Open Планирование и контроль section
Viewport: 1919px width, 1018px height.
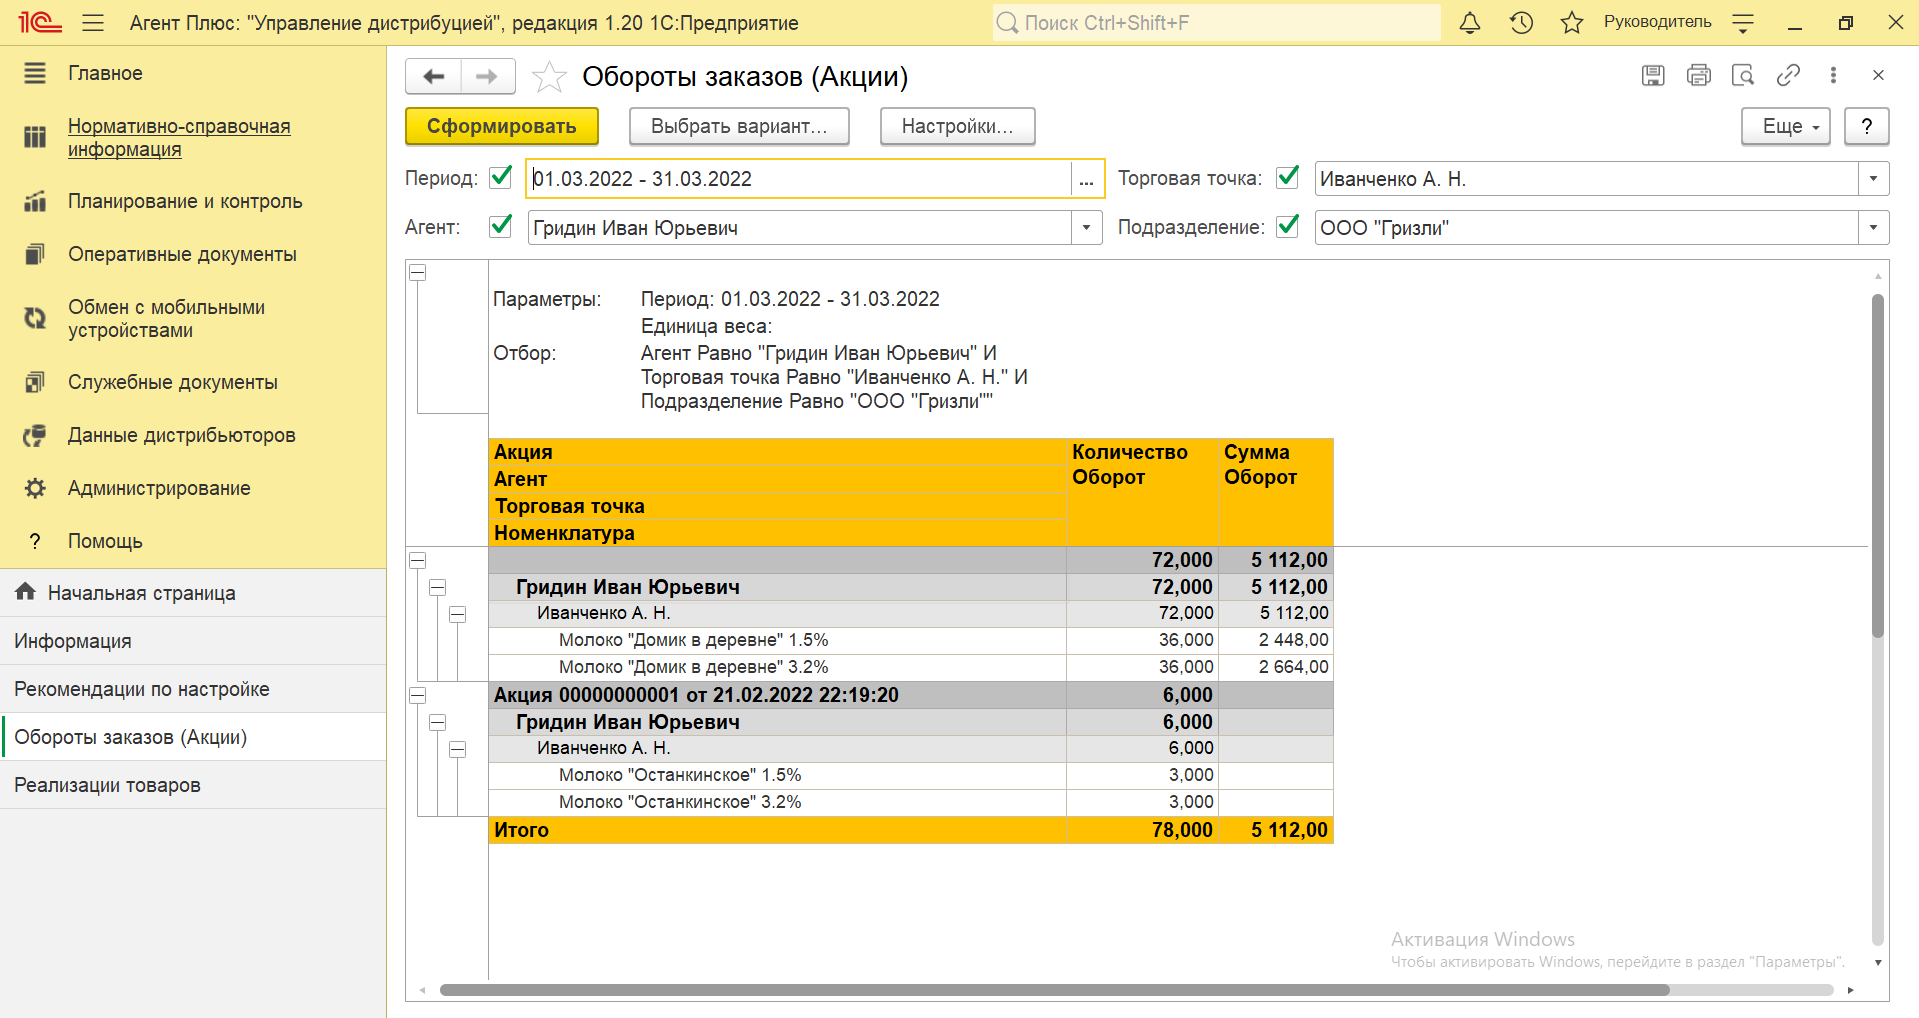(185, 201)
